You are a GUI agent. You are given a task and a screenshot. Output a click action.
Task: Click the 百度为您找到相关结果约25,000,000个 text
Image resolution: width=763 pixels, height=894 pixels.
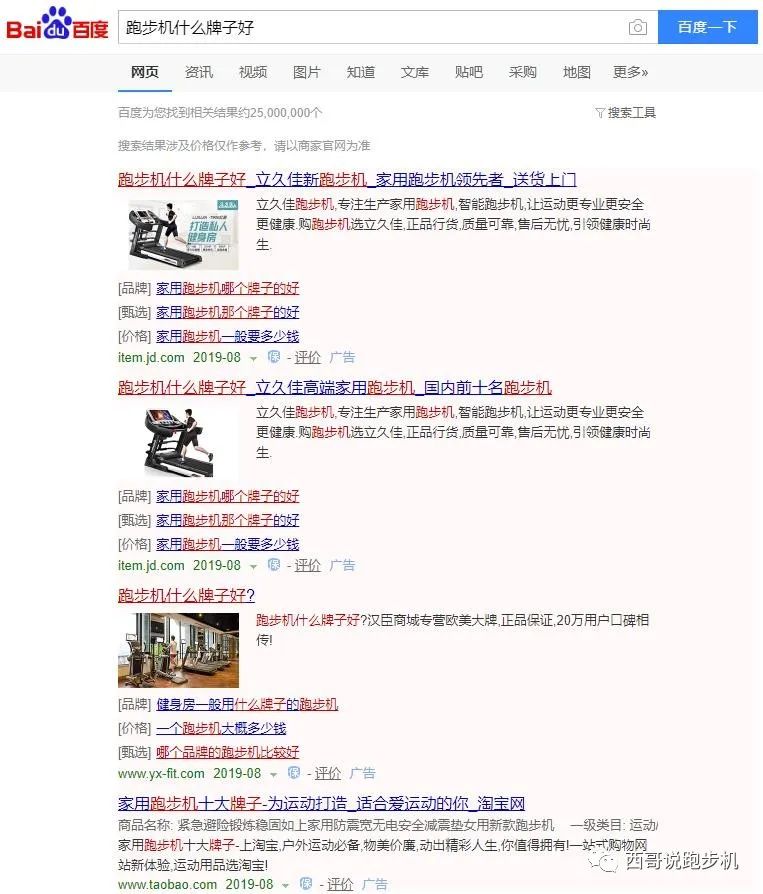coord(220,113)
